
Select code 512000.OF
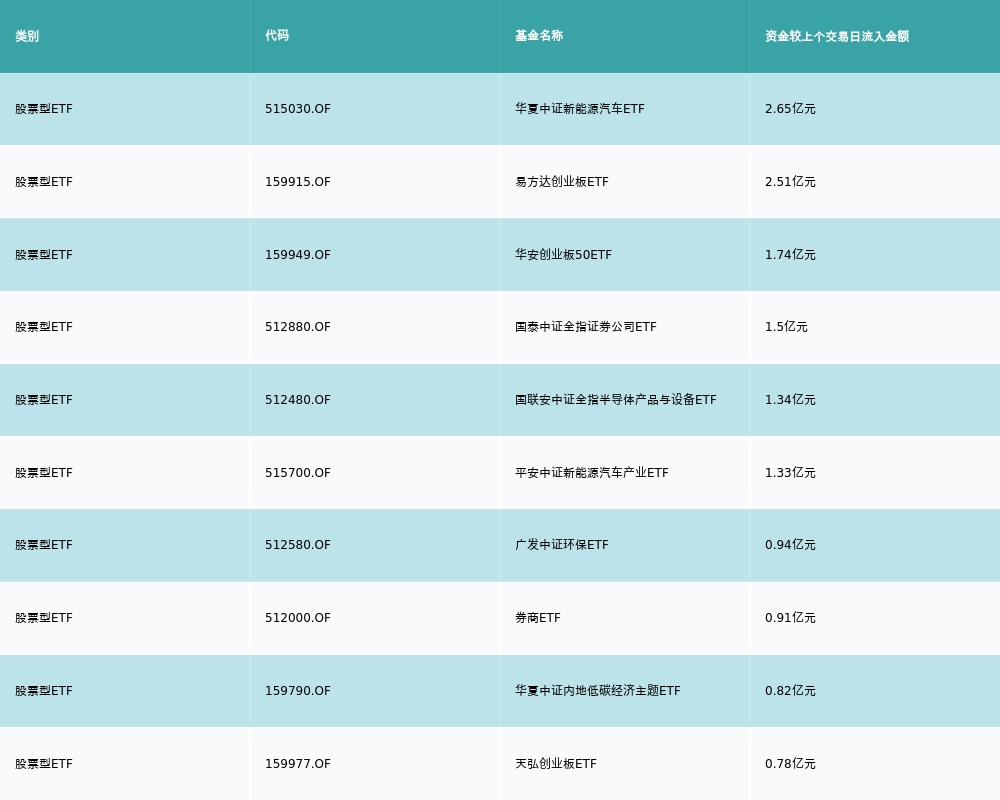298,618
